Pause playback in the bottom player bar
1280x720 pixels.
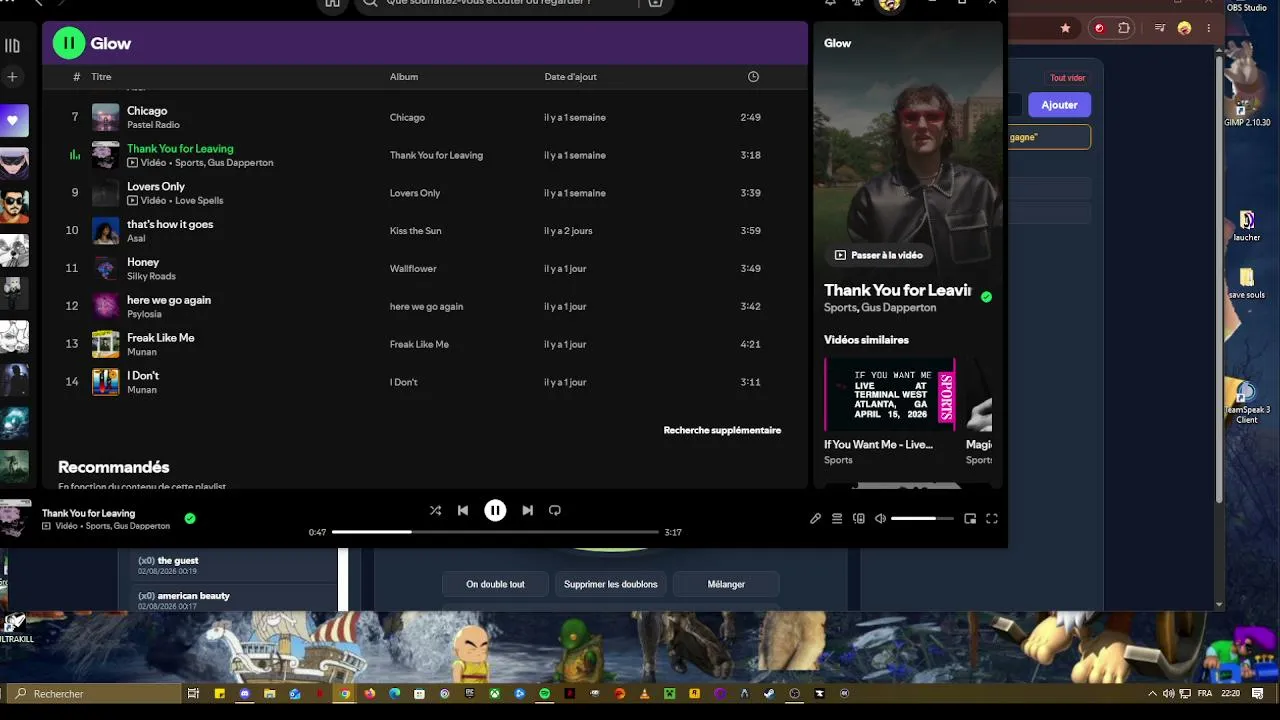point(495,510)
